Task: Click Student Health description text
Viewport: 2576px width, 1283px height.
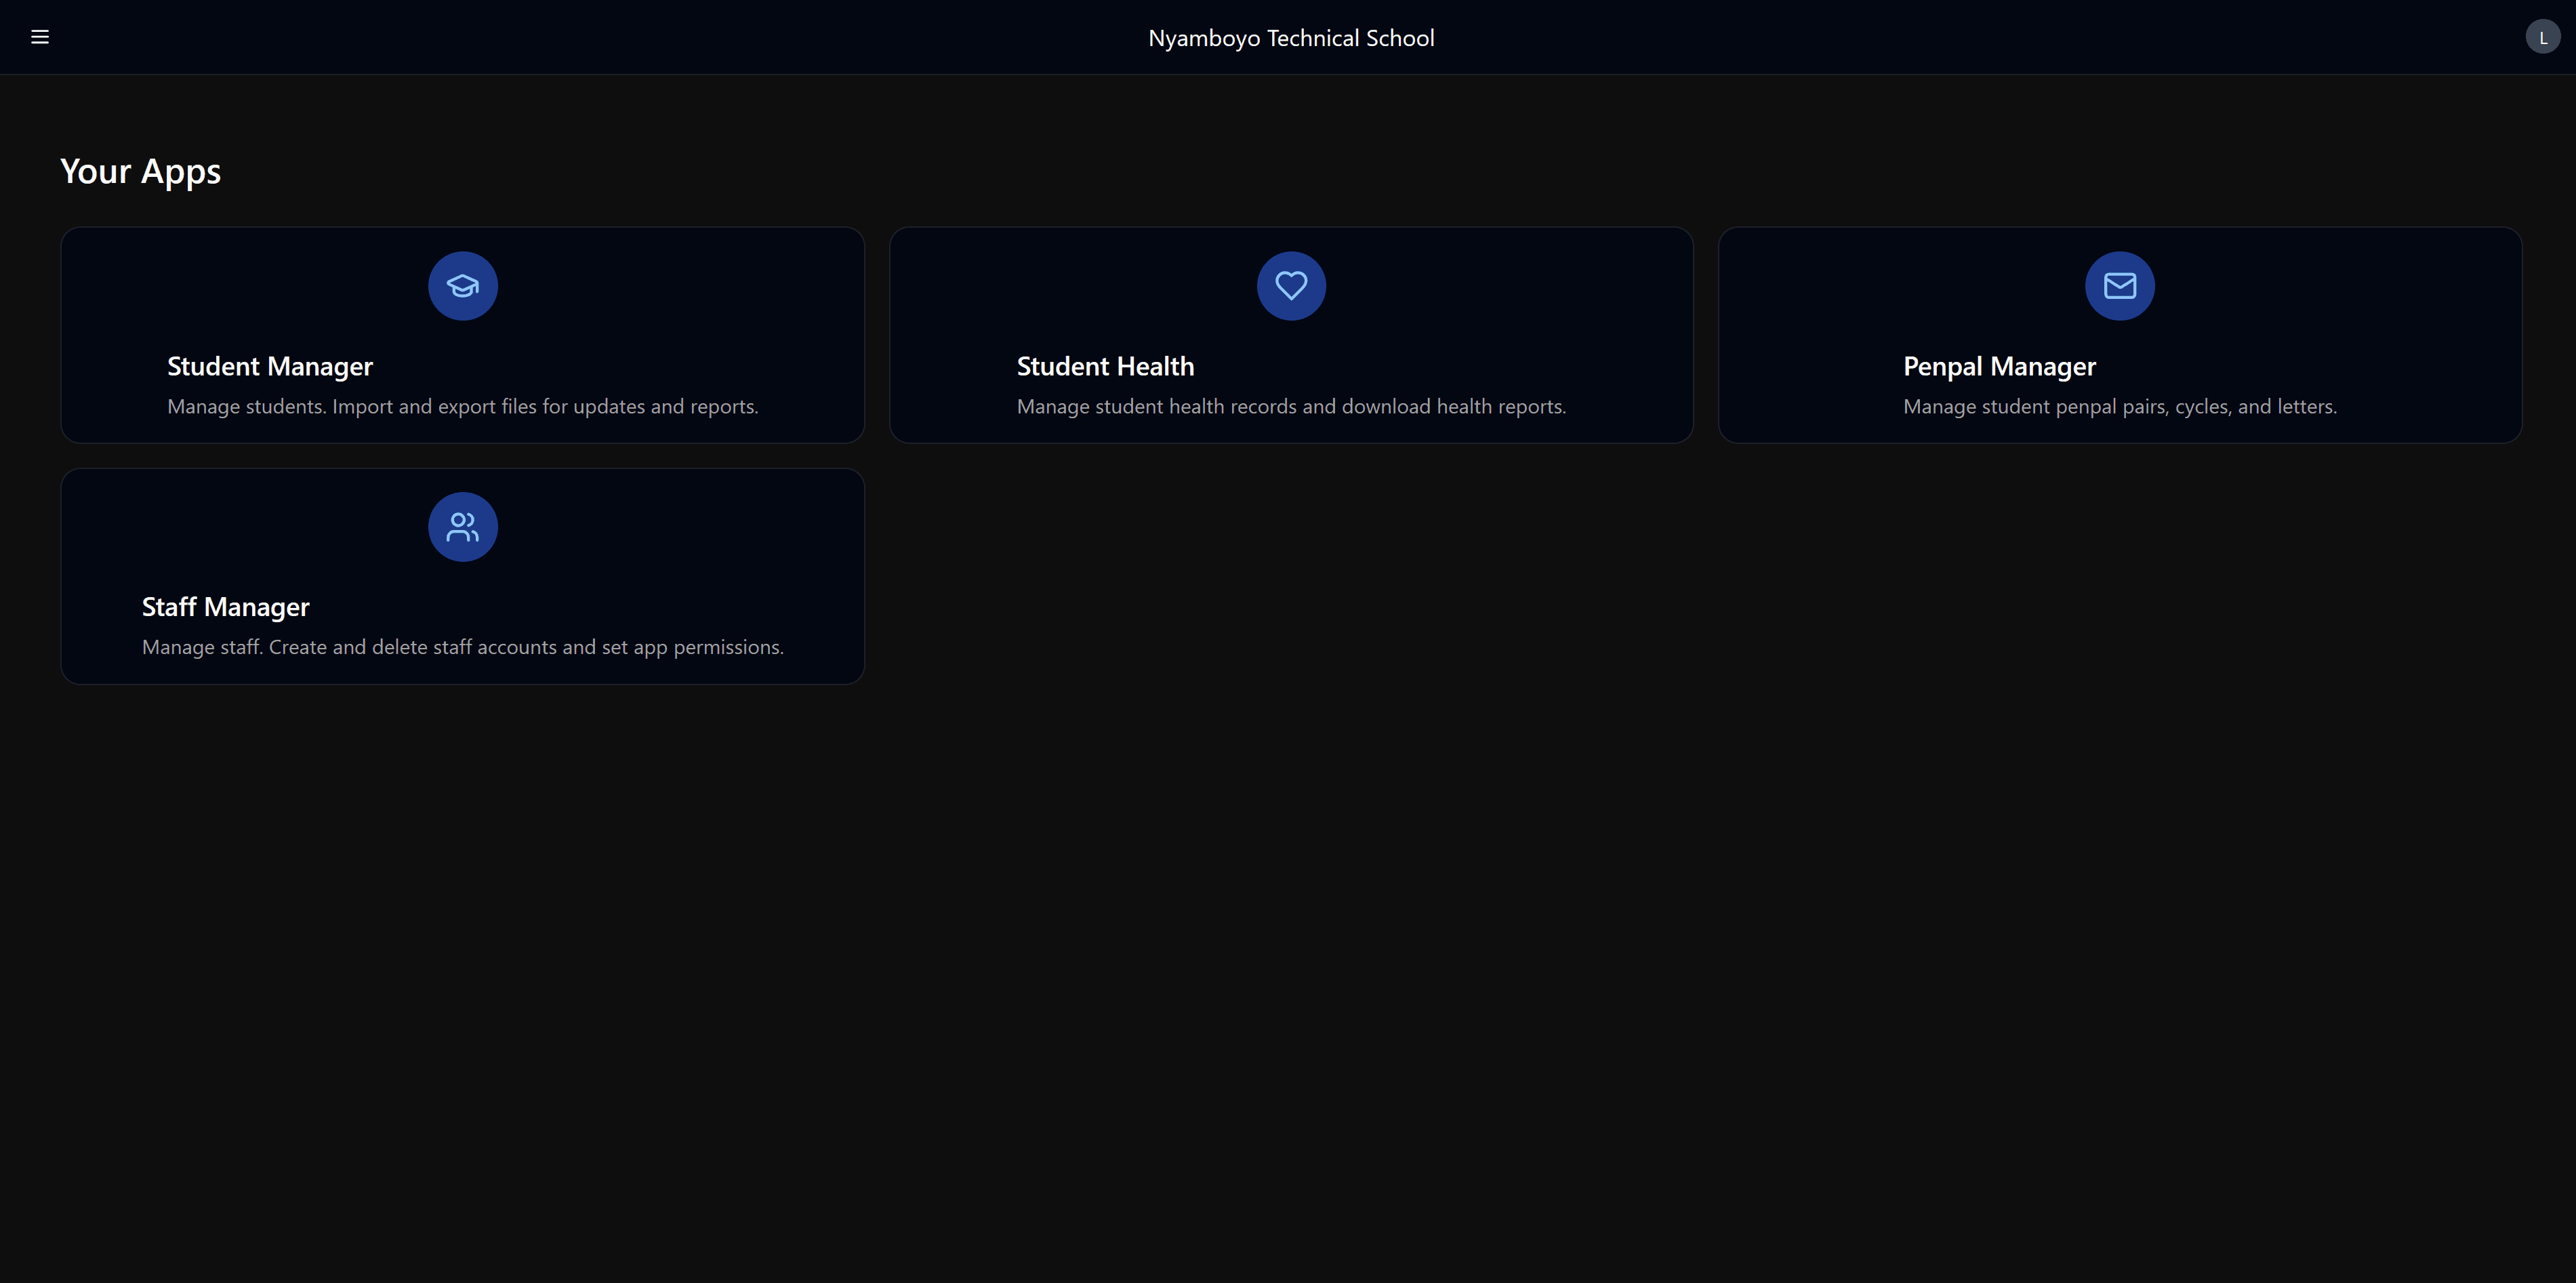Action: 1291,406
